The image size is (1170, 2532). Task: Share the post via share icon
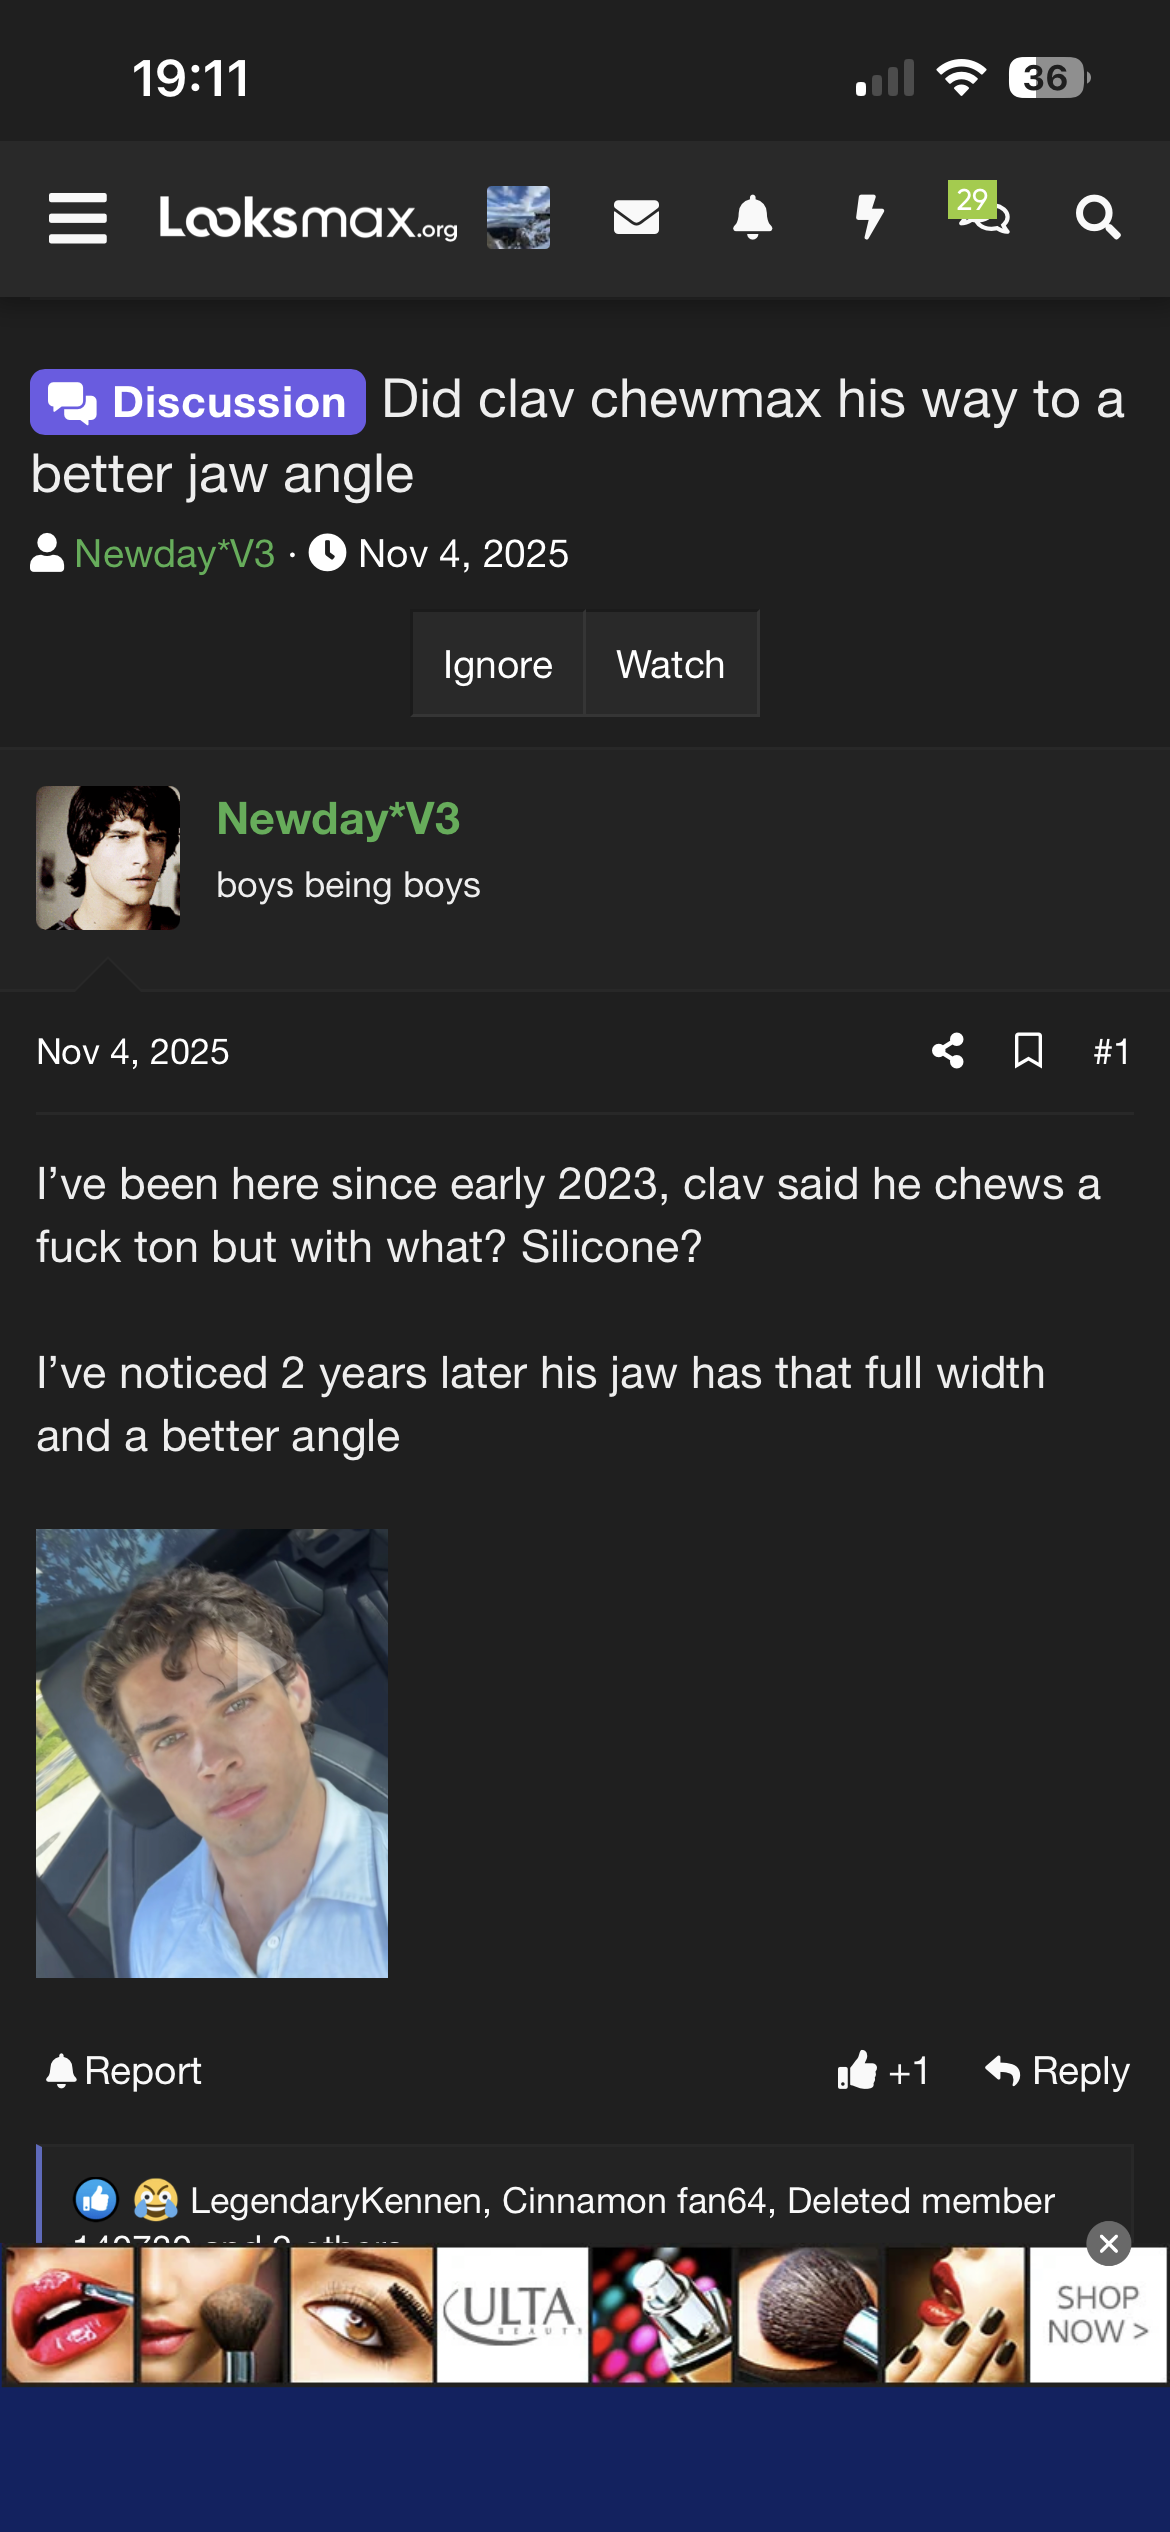click(x=947, y=1051)
